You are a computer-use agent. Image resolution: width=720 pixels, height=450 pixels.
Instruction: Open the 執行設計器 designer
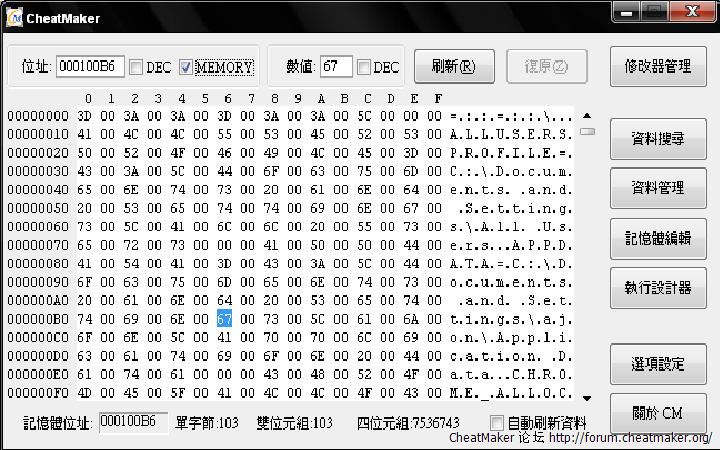click(658, 288)
